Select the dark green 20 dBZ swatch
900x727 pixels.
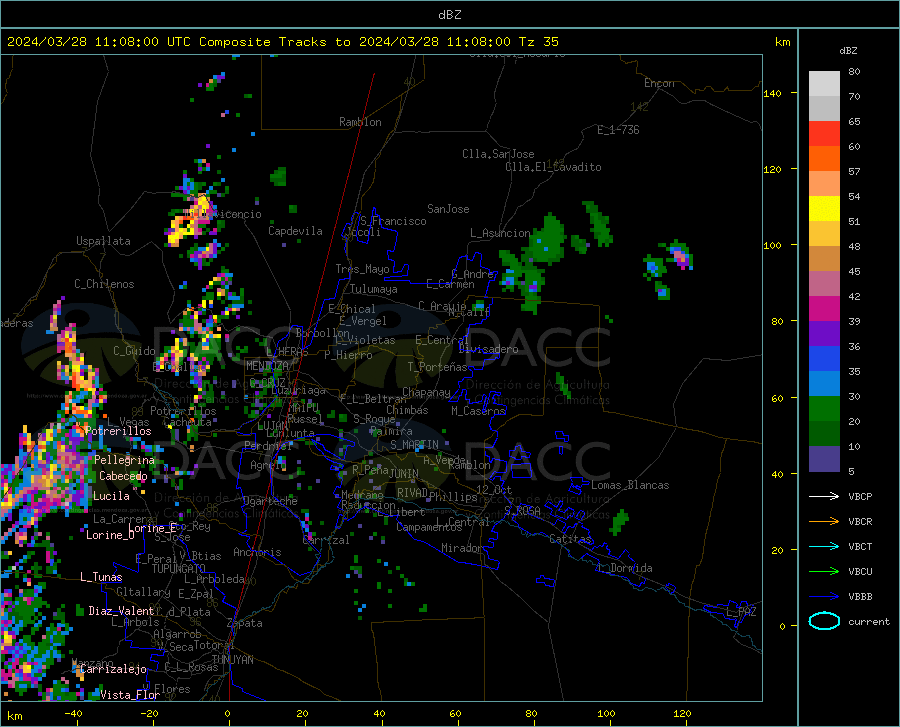[824, 434]
